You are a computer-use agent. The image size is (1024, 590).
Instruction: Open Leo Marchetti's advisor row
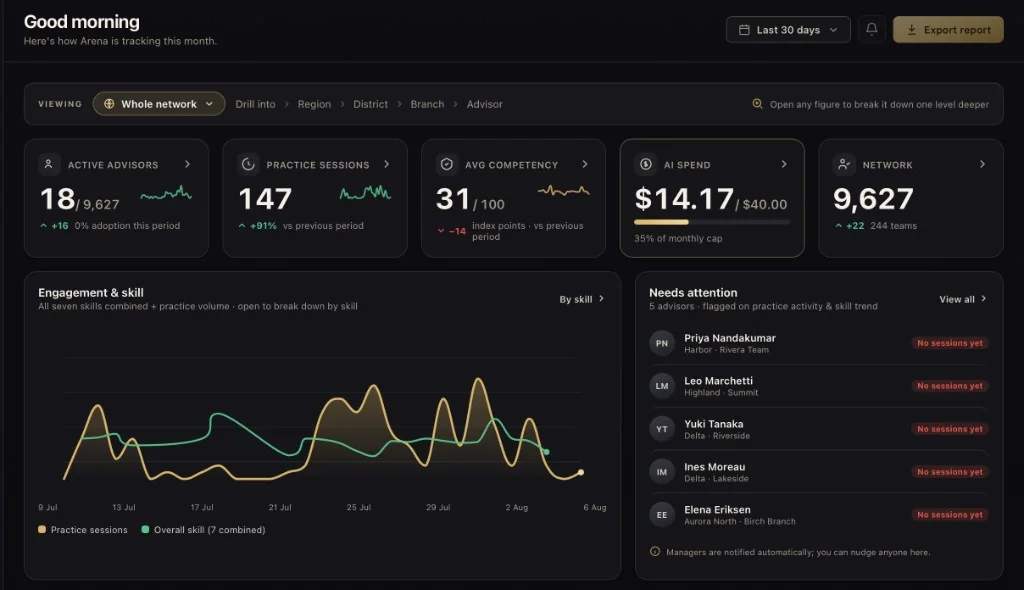818,386
